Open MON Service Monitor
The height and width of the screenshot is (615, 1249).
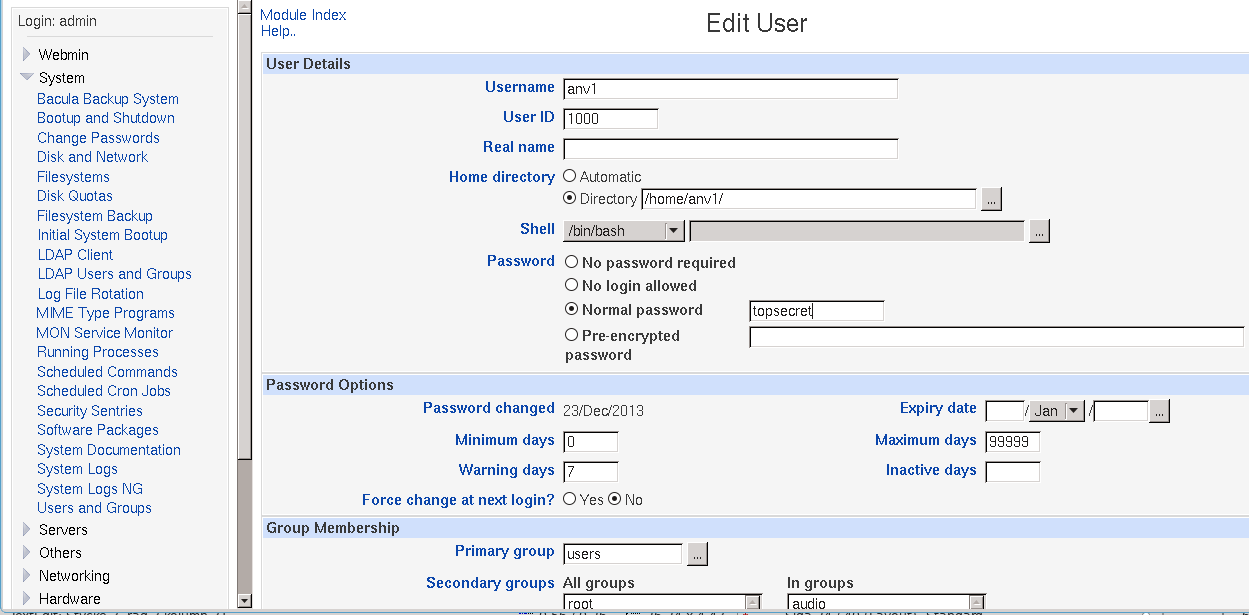[104, 333]
